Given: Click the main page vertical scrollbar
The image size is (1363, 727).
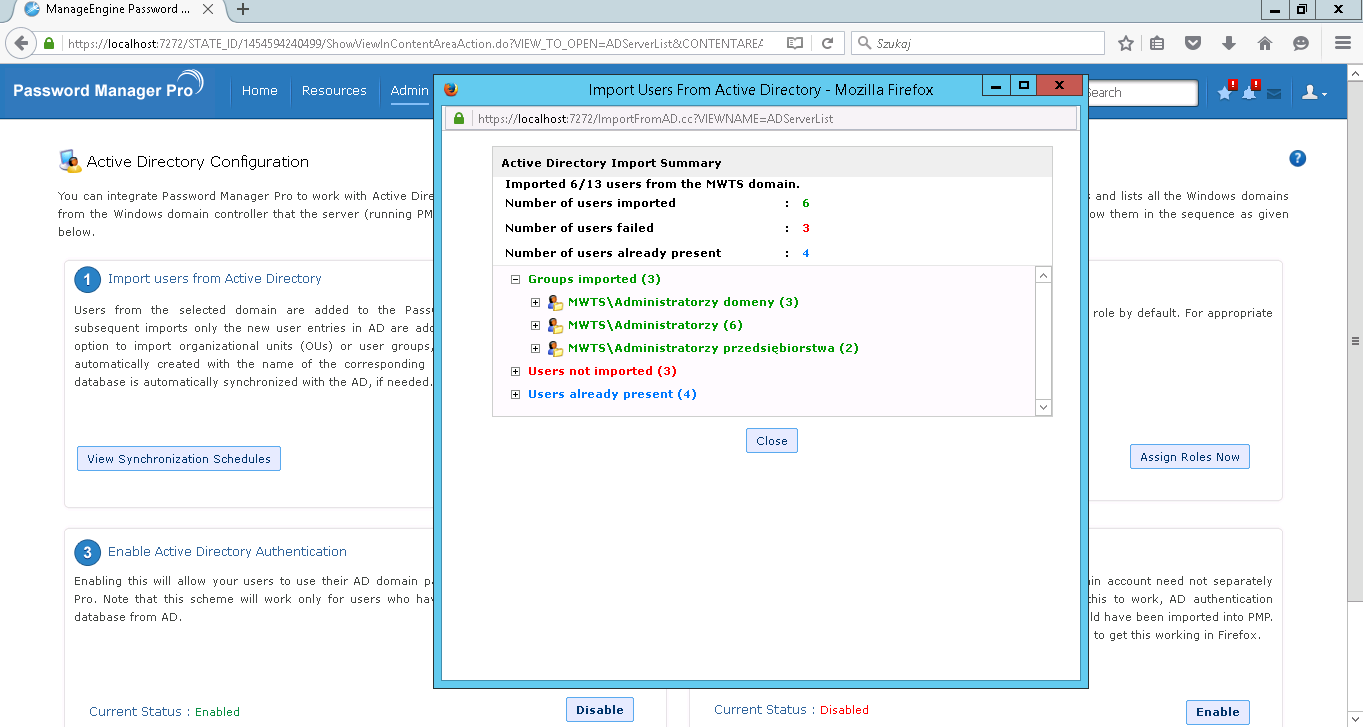Looking at the screenshot, I should click(1354, 340).
